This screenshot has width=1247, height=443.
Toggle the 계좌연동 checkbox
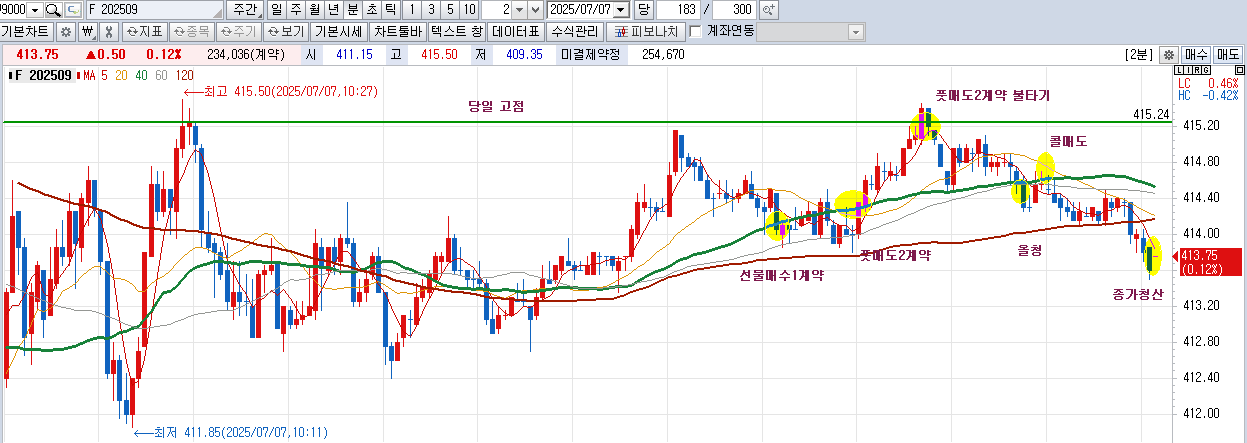696,31
